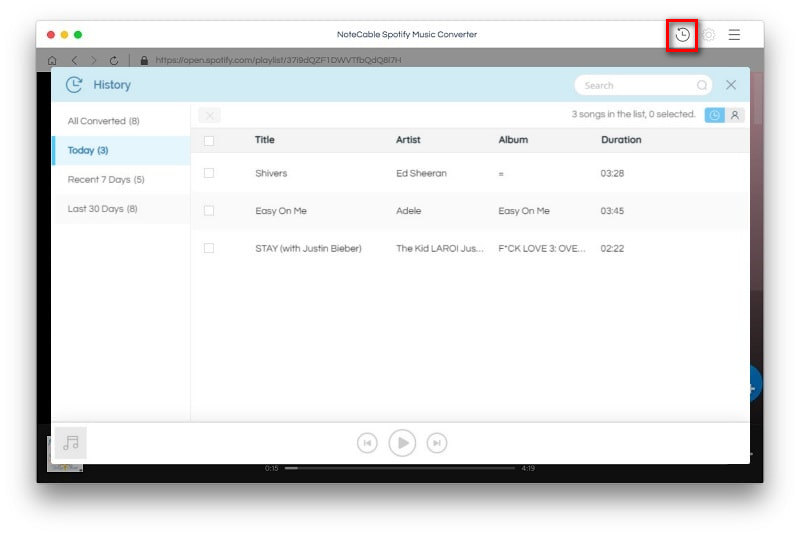Click duration 03:28

pos(612,173)
